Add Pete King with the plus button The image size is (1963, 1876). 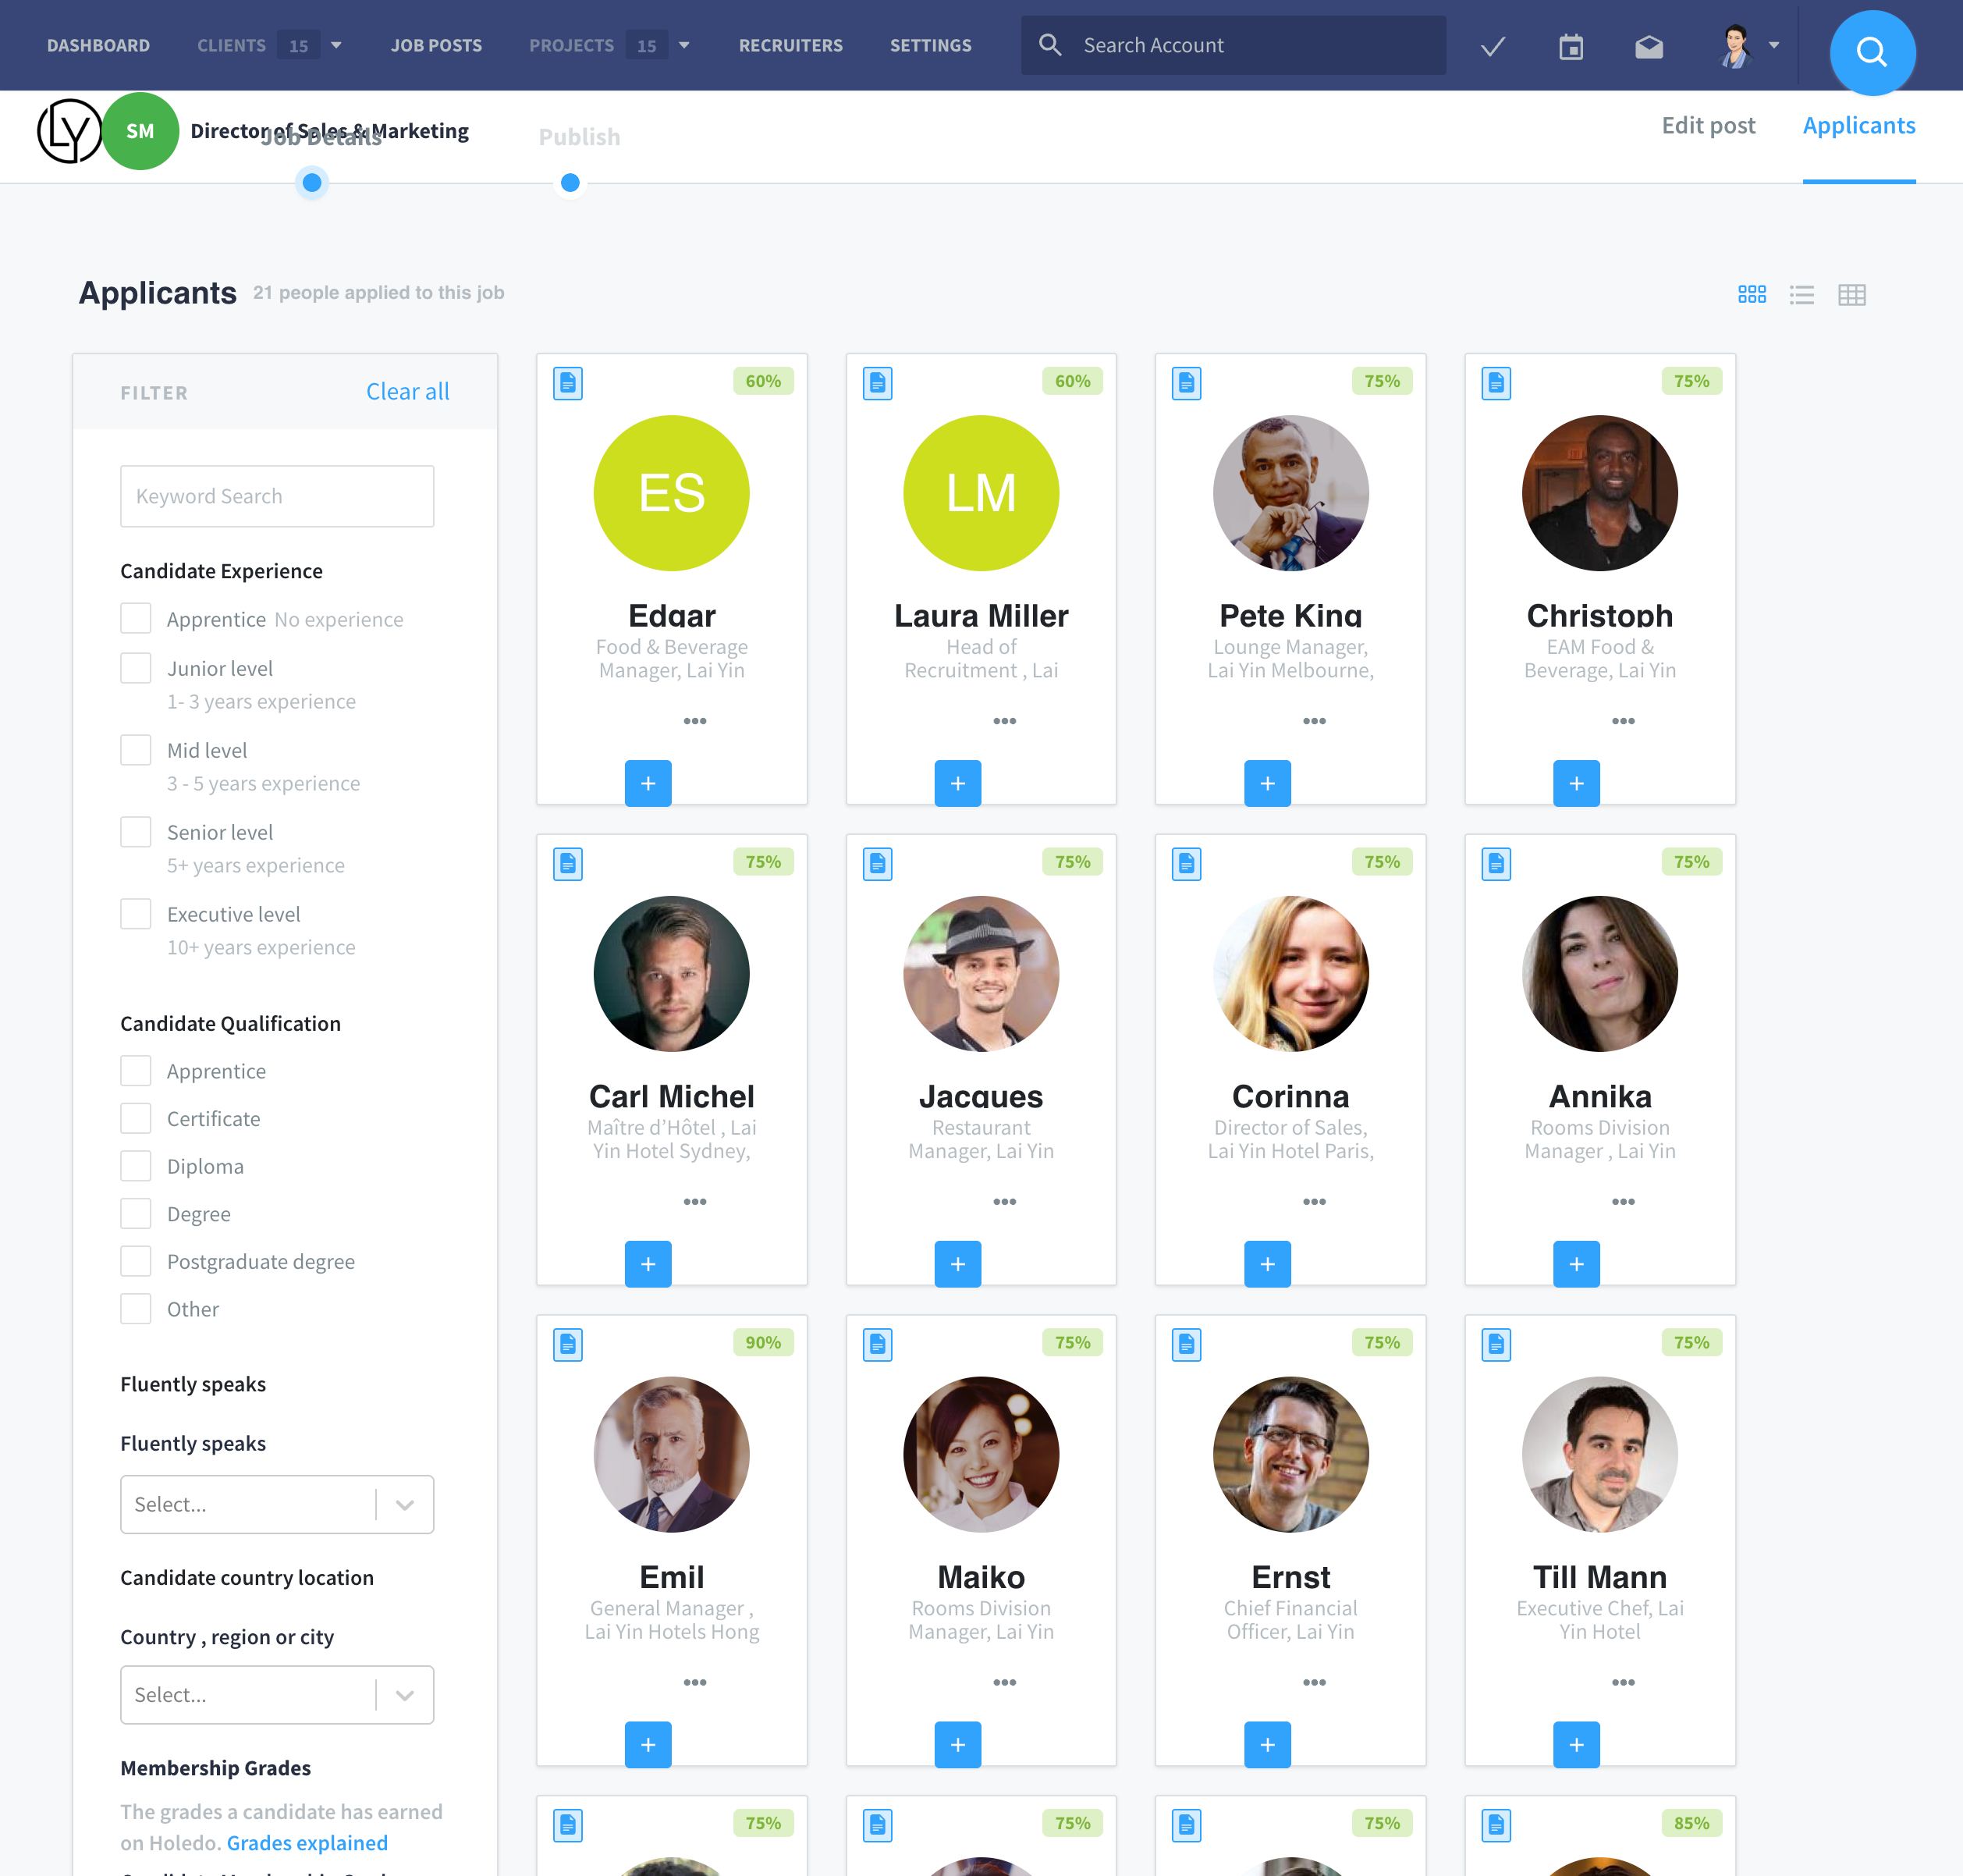click(x=1267, y=783)
